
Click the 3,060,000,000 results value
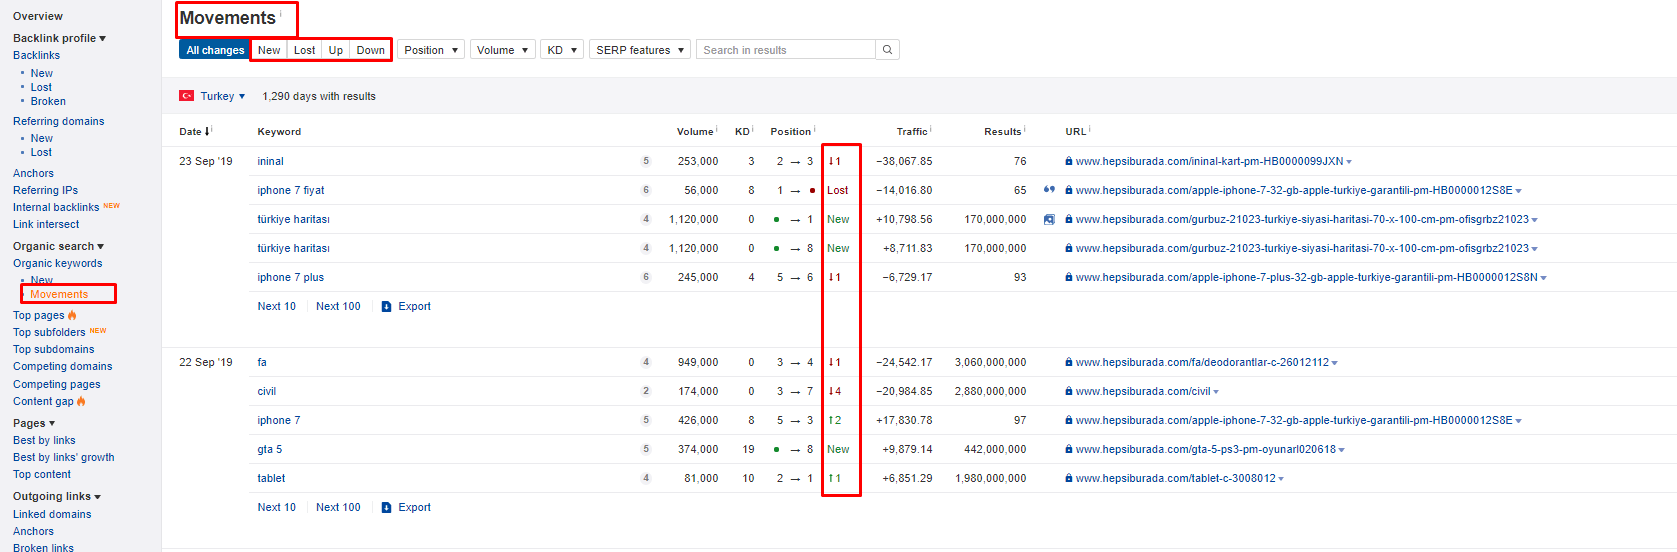click(990, 362)
